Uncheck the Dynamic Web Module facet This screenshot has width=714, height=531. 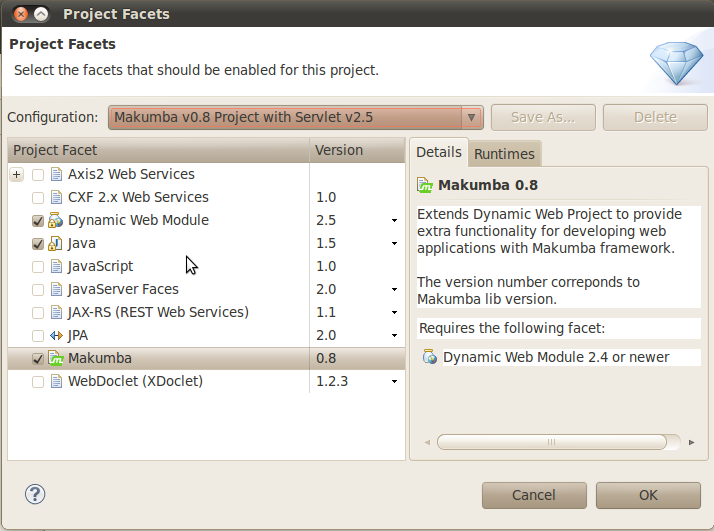pos(38,221)
